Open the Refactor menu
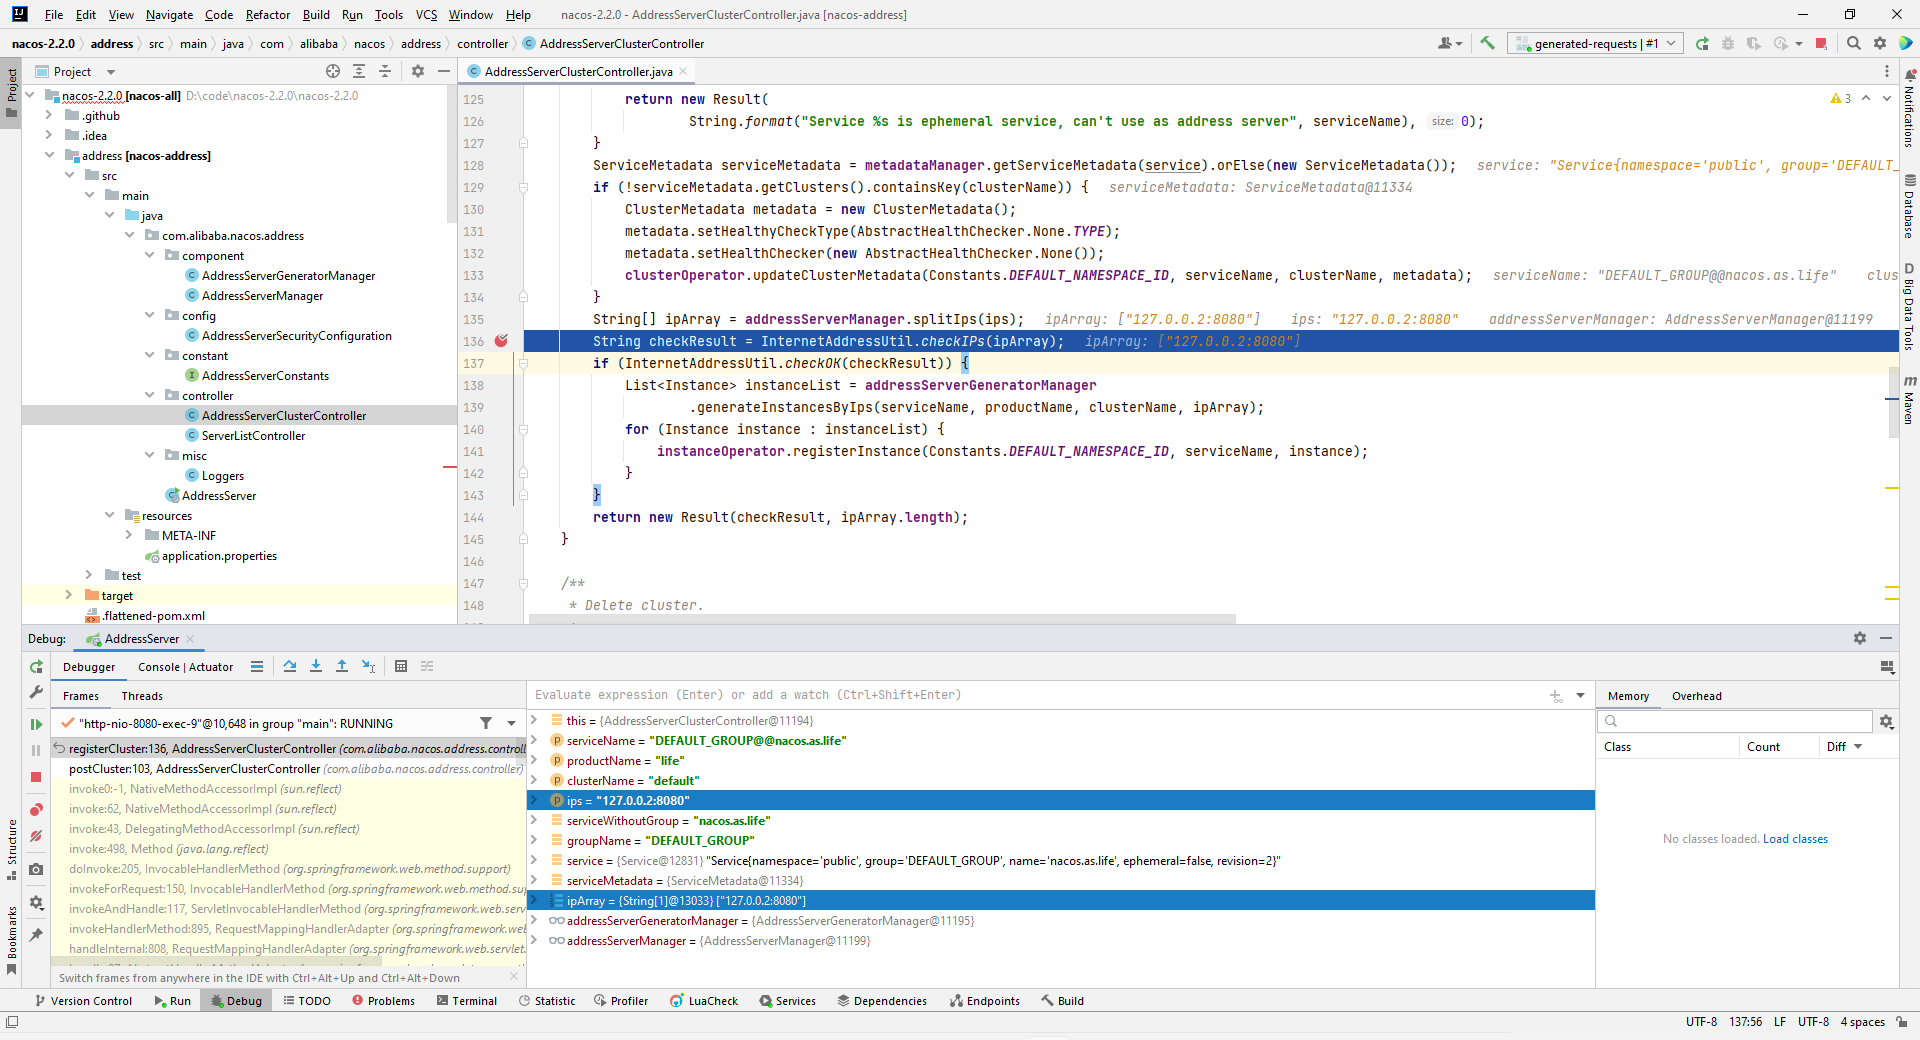 coord(267,15)
